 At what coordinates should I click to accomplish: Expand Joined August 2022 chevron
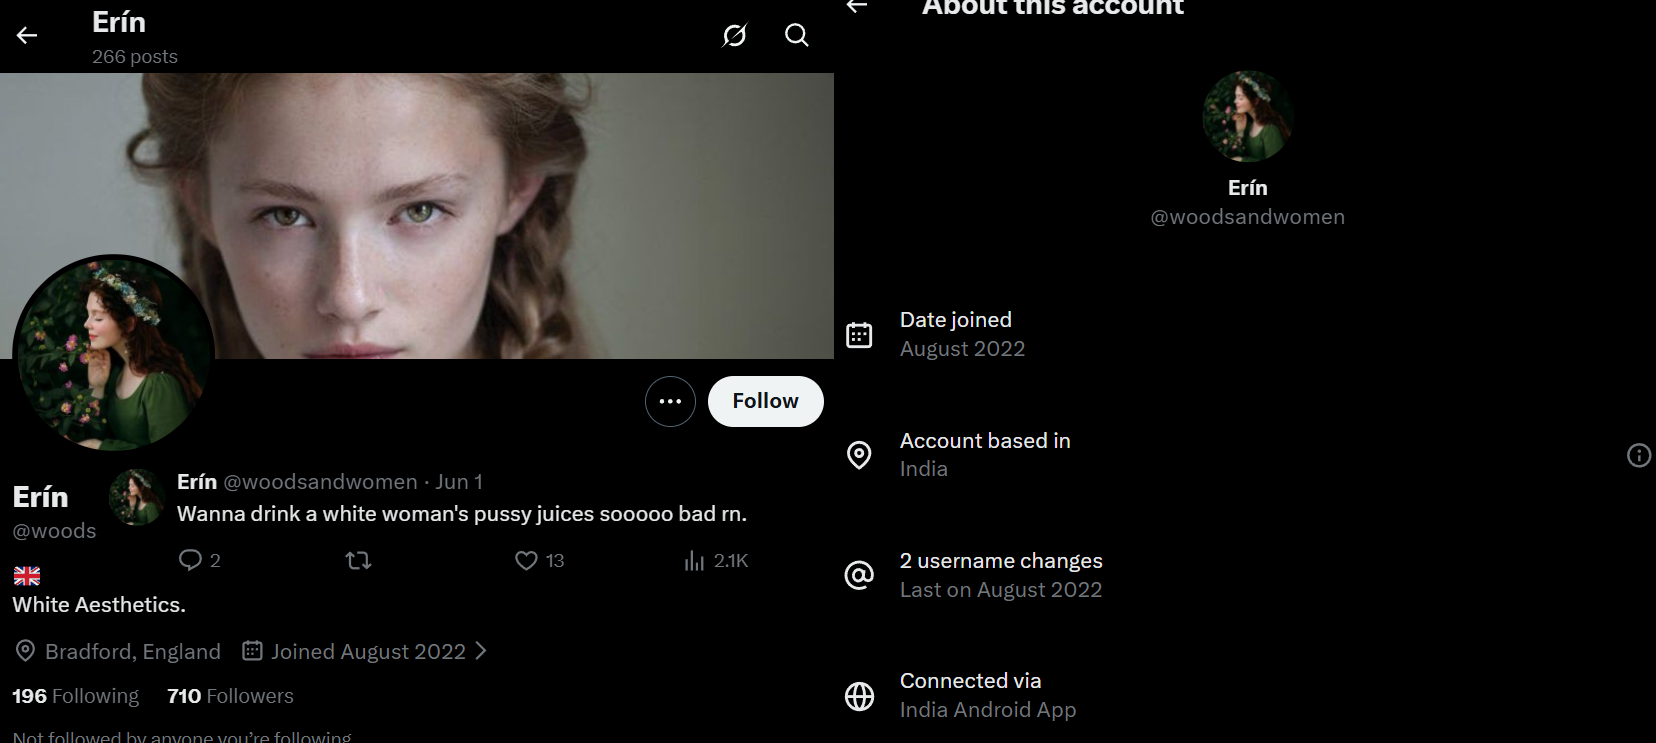pyautogui.click(x=481, y=651)
